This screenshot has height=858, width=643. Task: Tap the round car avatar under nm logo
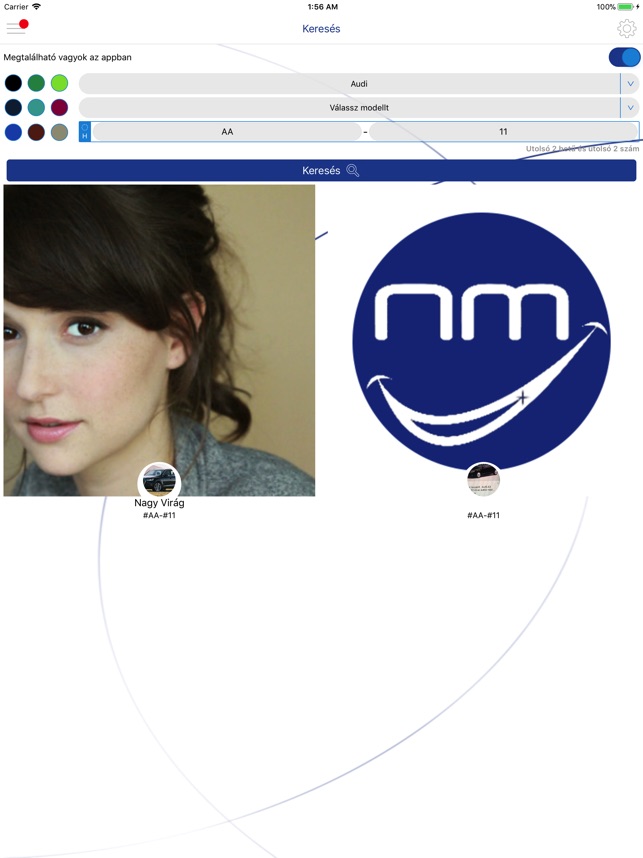point(483,480)
